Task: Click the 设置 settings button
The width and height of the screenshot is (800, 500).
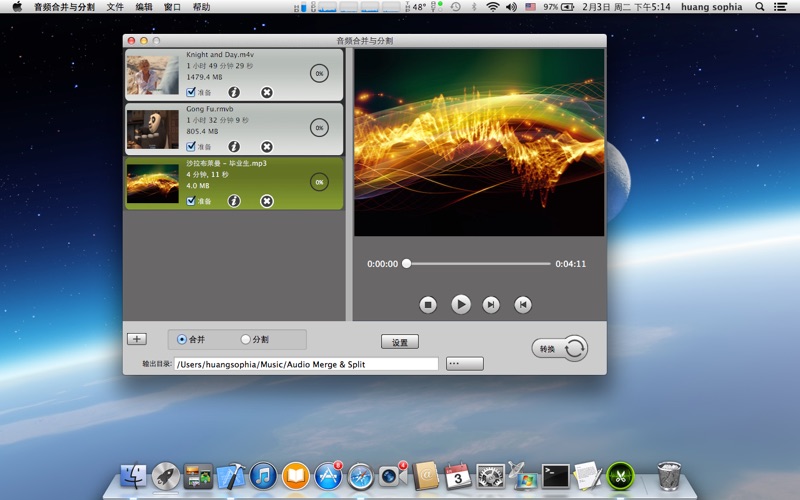Action: [400, 342]
